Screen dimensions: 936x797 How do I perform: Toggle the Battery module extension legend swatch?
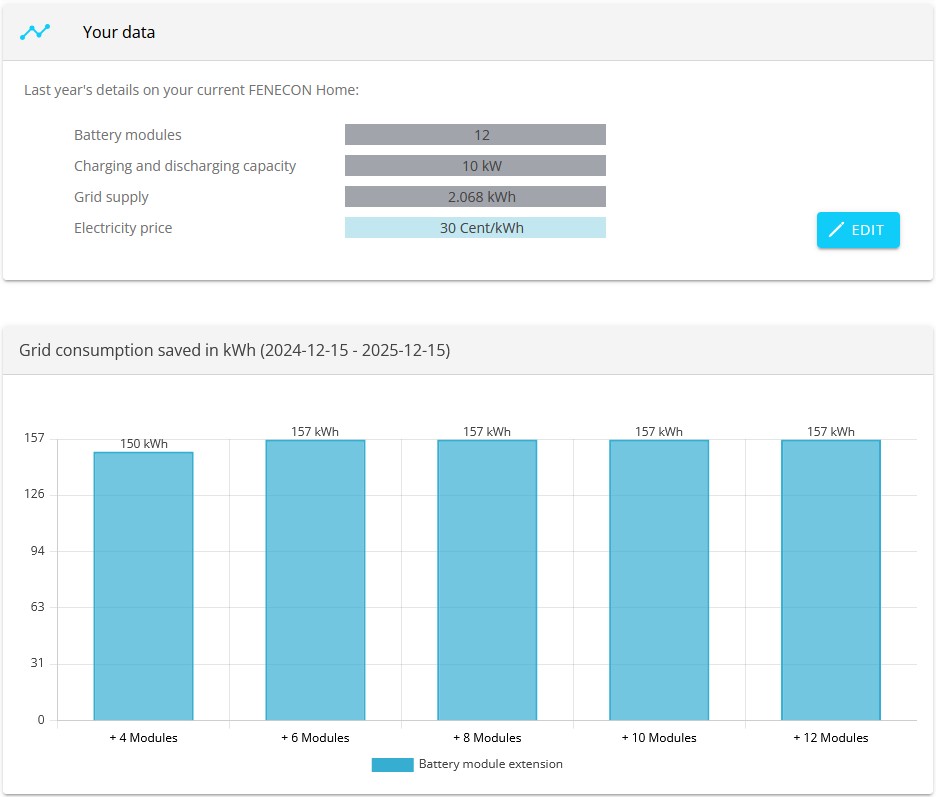tap(392, 765)
